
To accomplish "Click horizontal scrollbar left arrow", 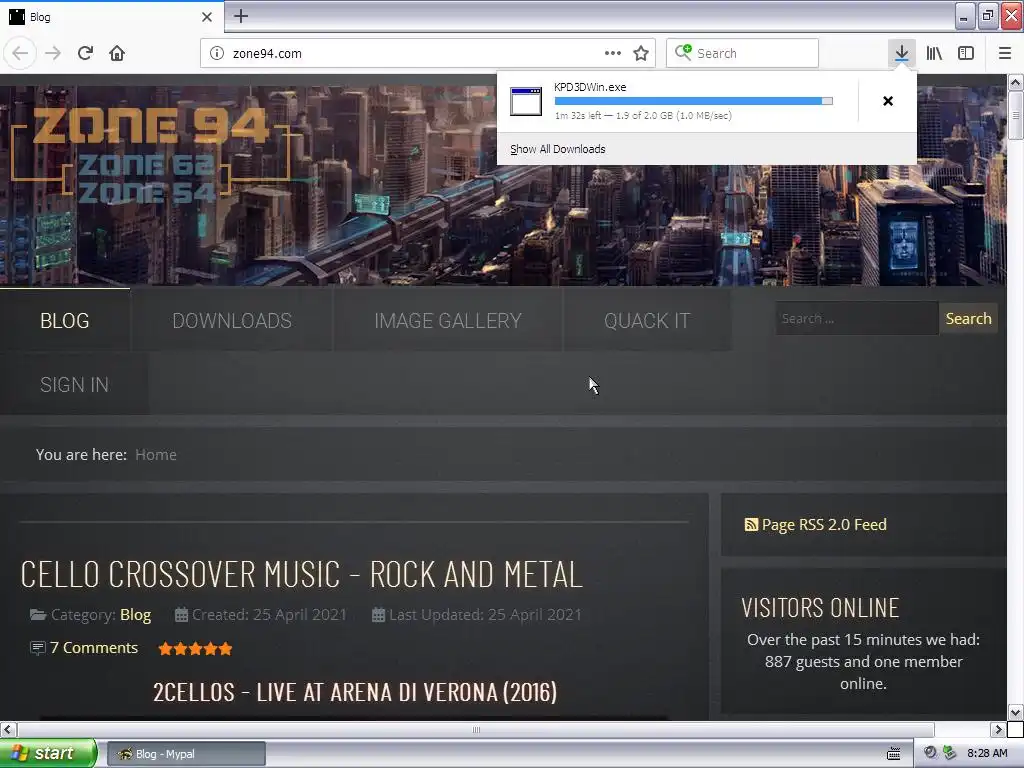I will coord(8,729).
